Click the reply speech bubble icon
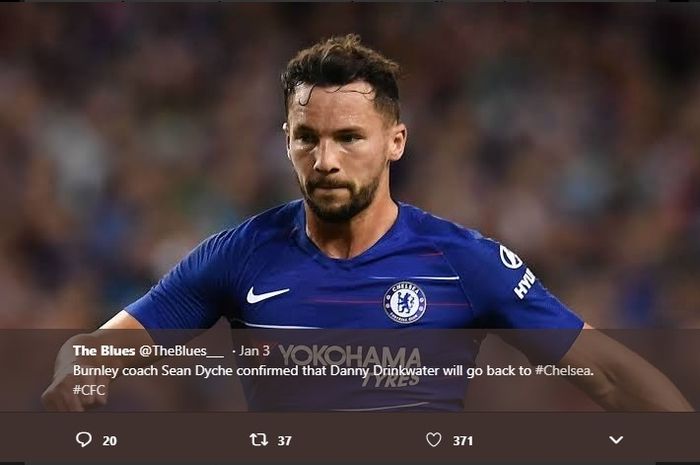700x465 pixels. coord(84,439)
